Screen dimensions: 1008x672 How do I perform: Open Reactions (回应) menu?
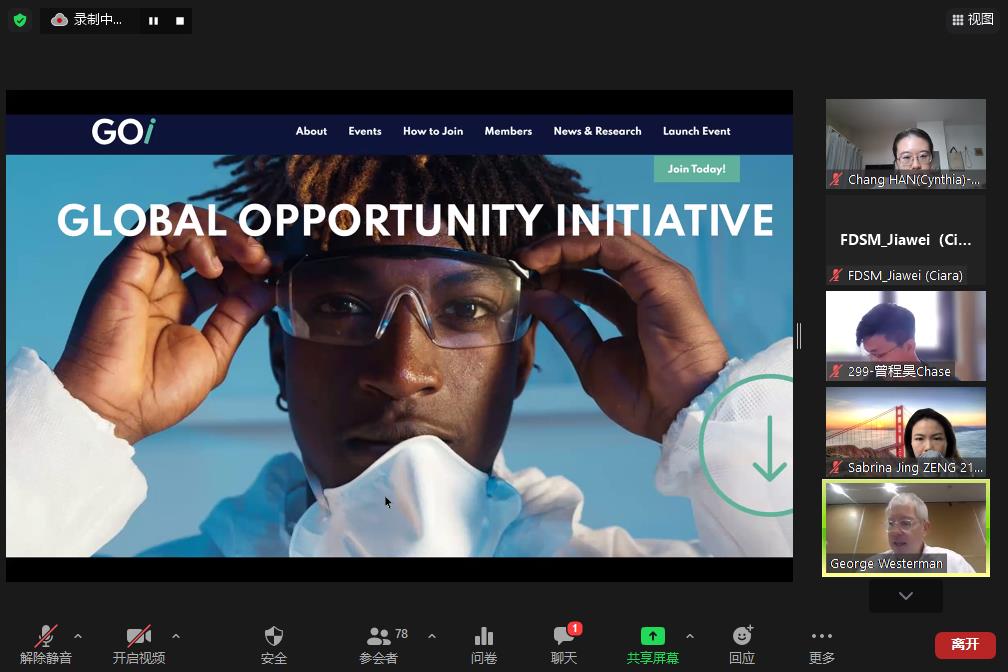click(742, 644)
